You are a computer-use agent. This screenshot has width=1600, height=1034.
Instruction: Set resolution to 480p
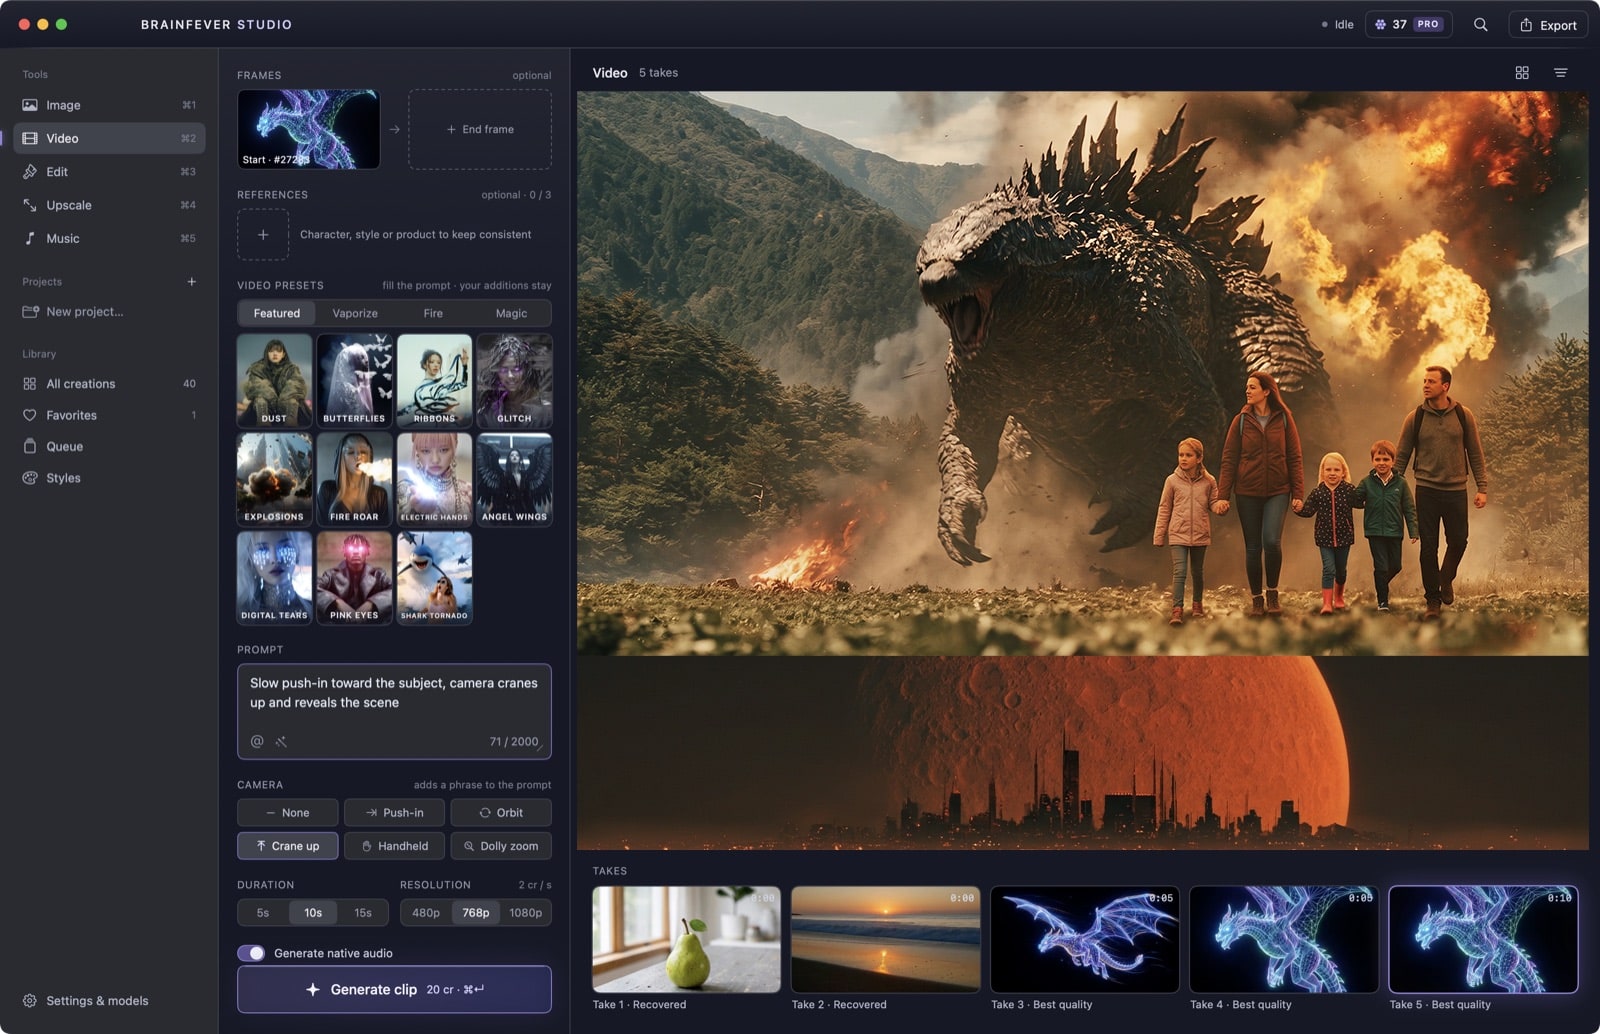click(x=426, y=913)
